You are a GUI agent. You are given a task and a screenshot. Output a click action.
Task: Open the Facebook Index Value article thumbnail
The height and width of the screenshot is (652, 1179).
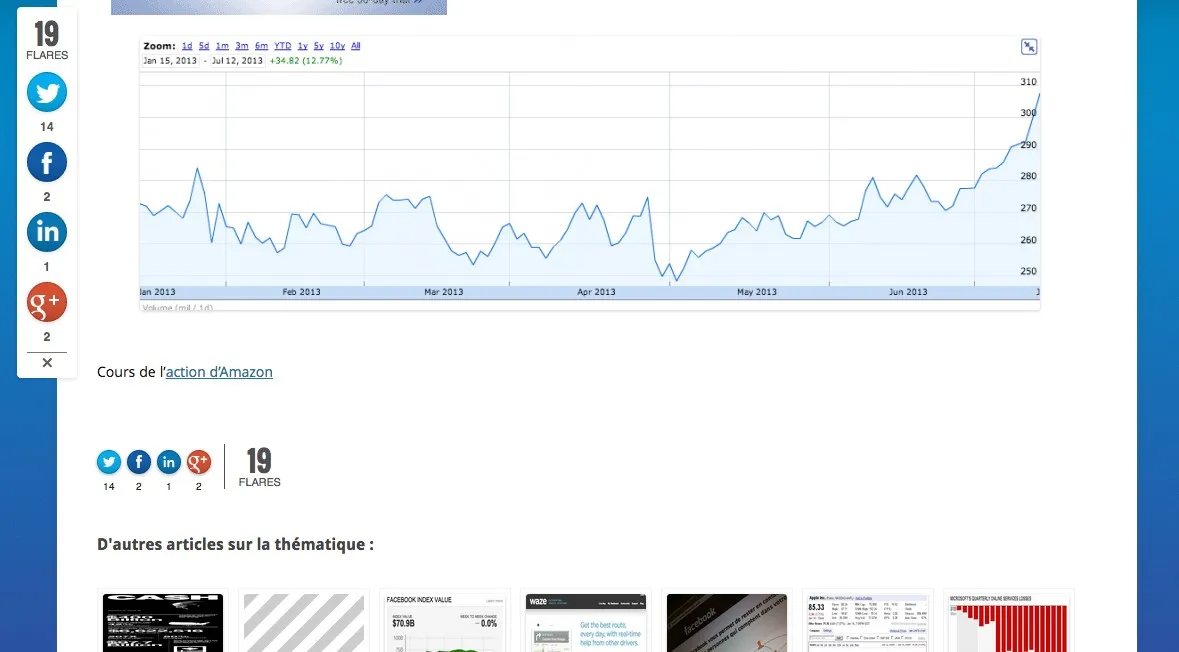click(x=445, y=623)
